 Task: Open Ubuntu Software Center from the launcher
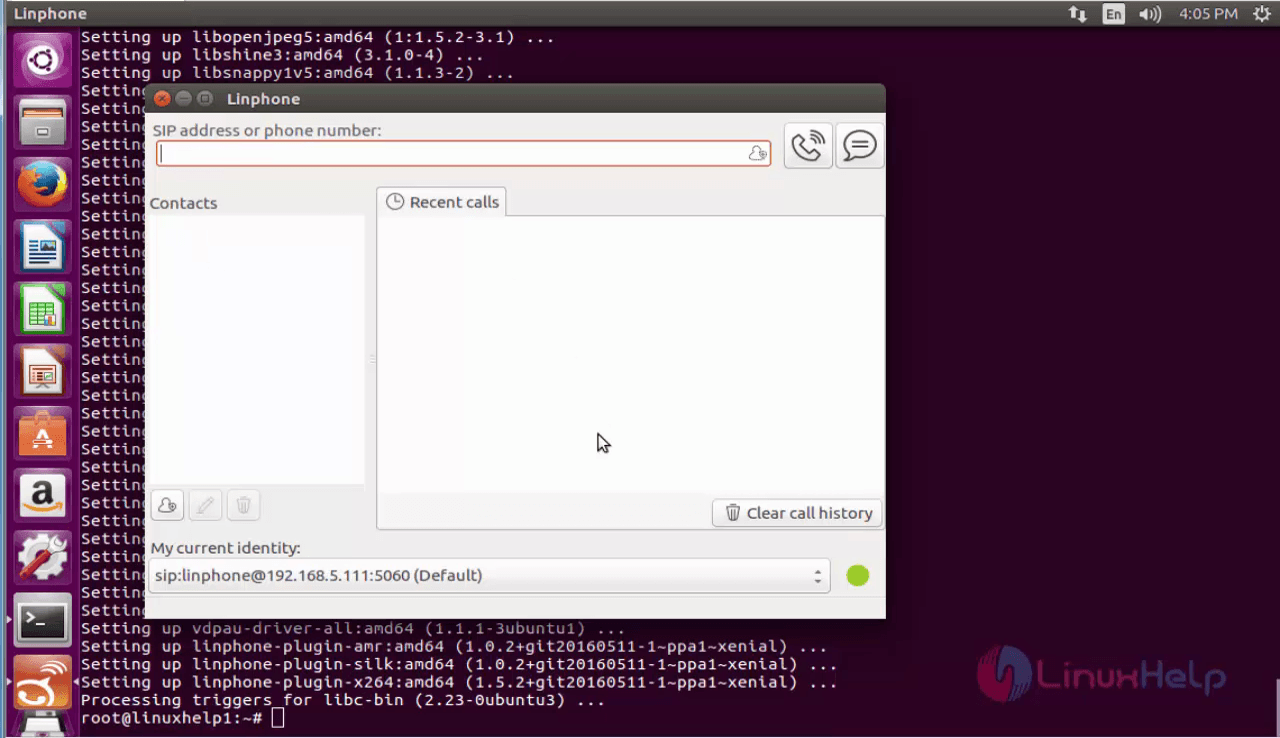click(x=42, y=434)
